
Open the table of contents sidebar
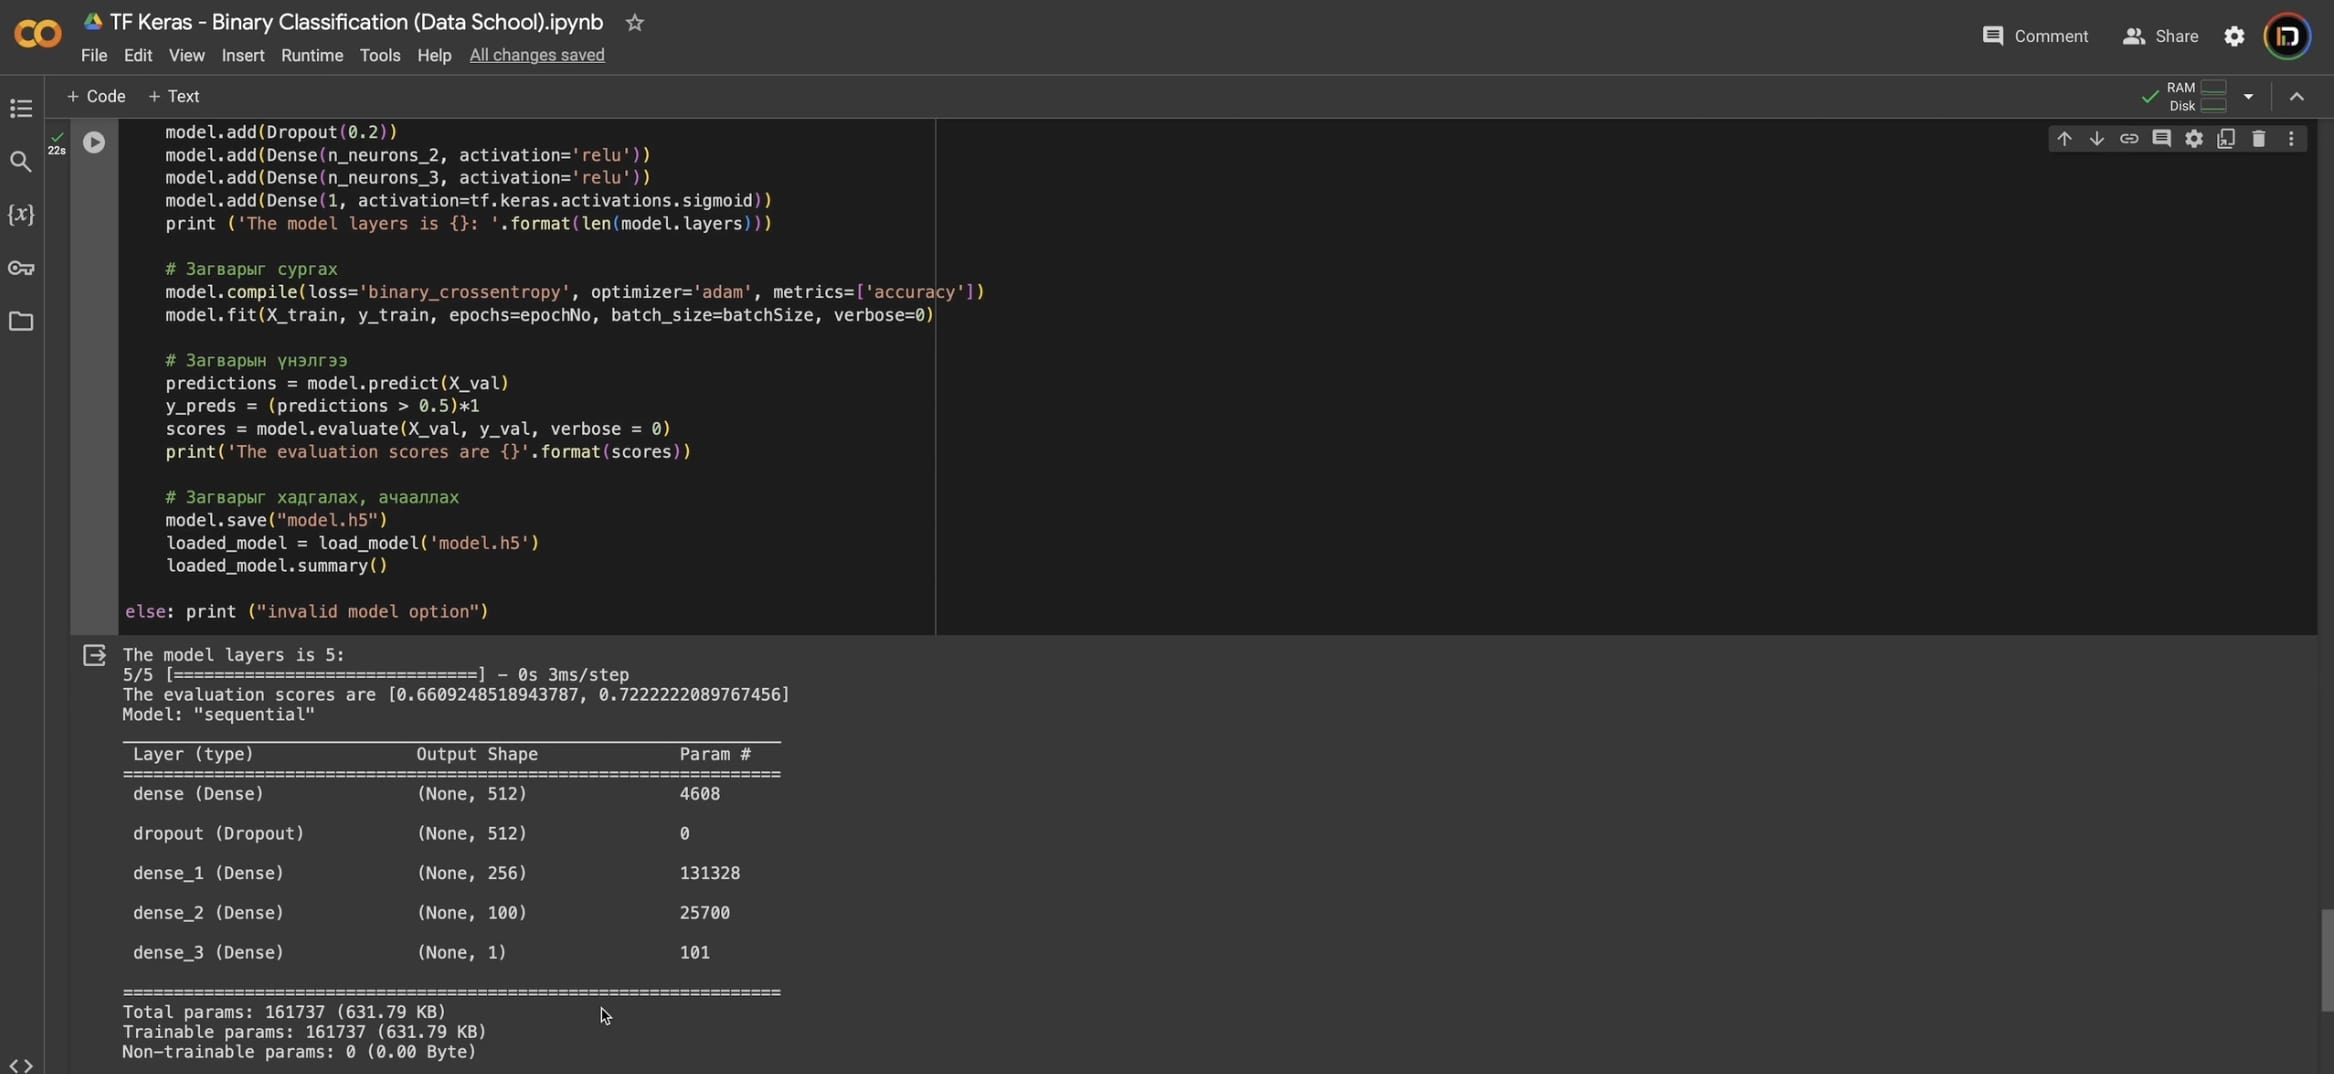pyautogui.click(x=21, y=108)
